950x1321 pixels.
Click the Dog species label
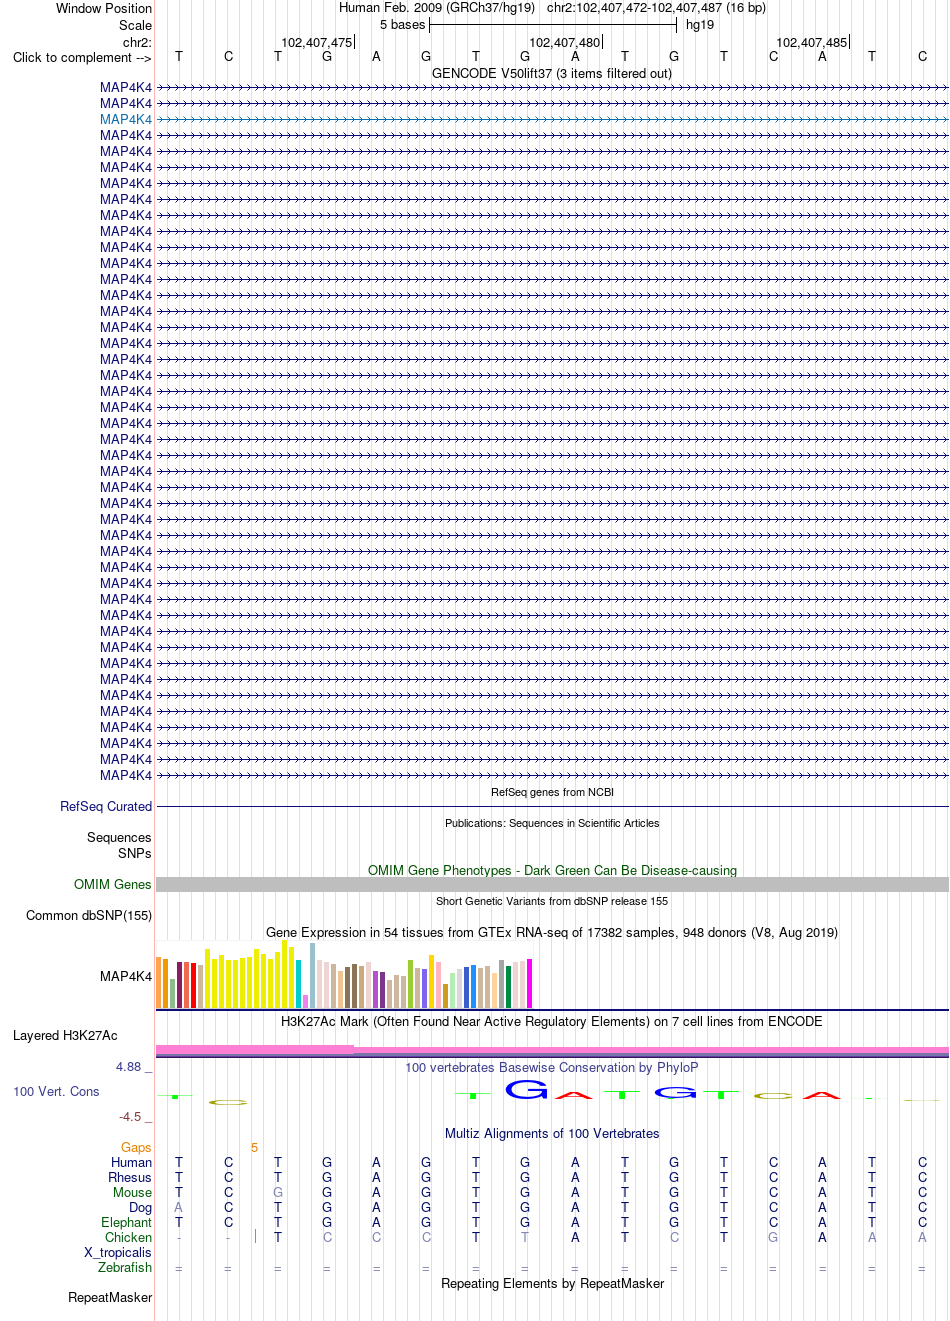(x=140, y=1207)
